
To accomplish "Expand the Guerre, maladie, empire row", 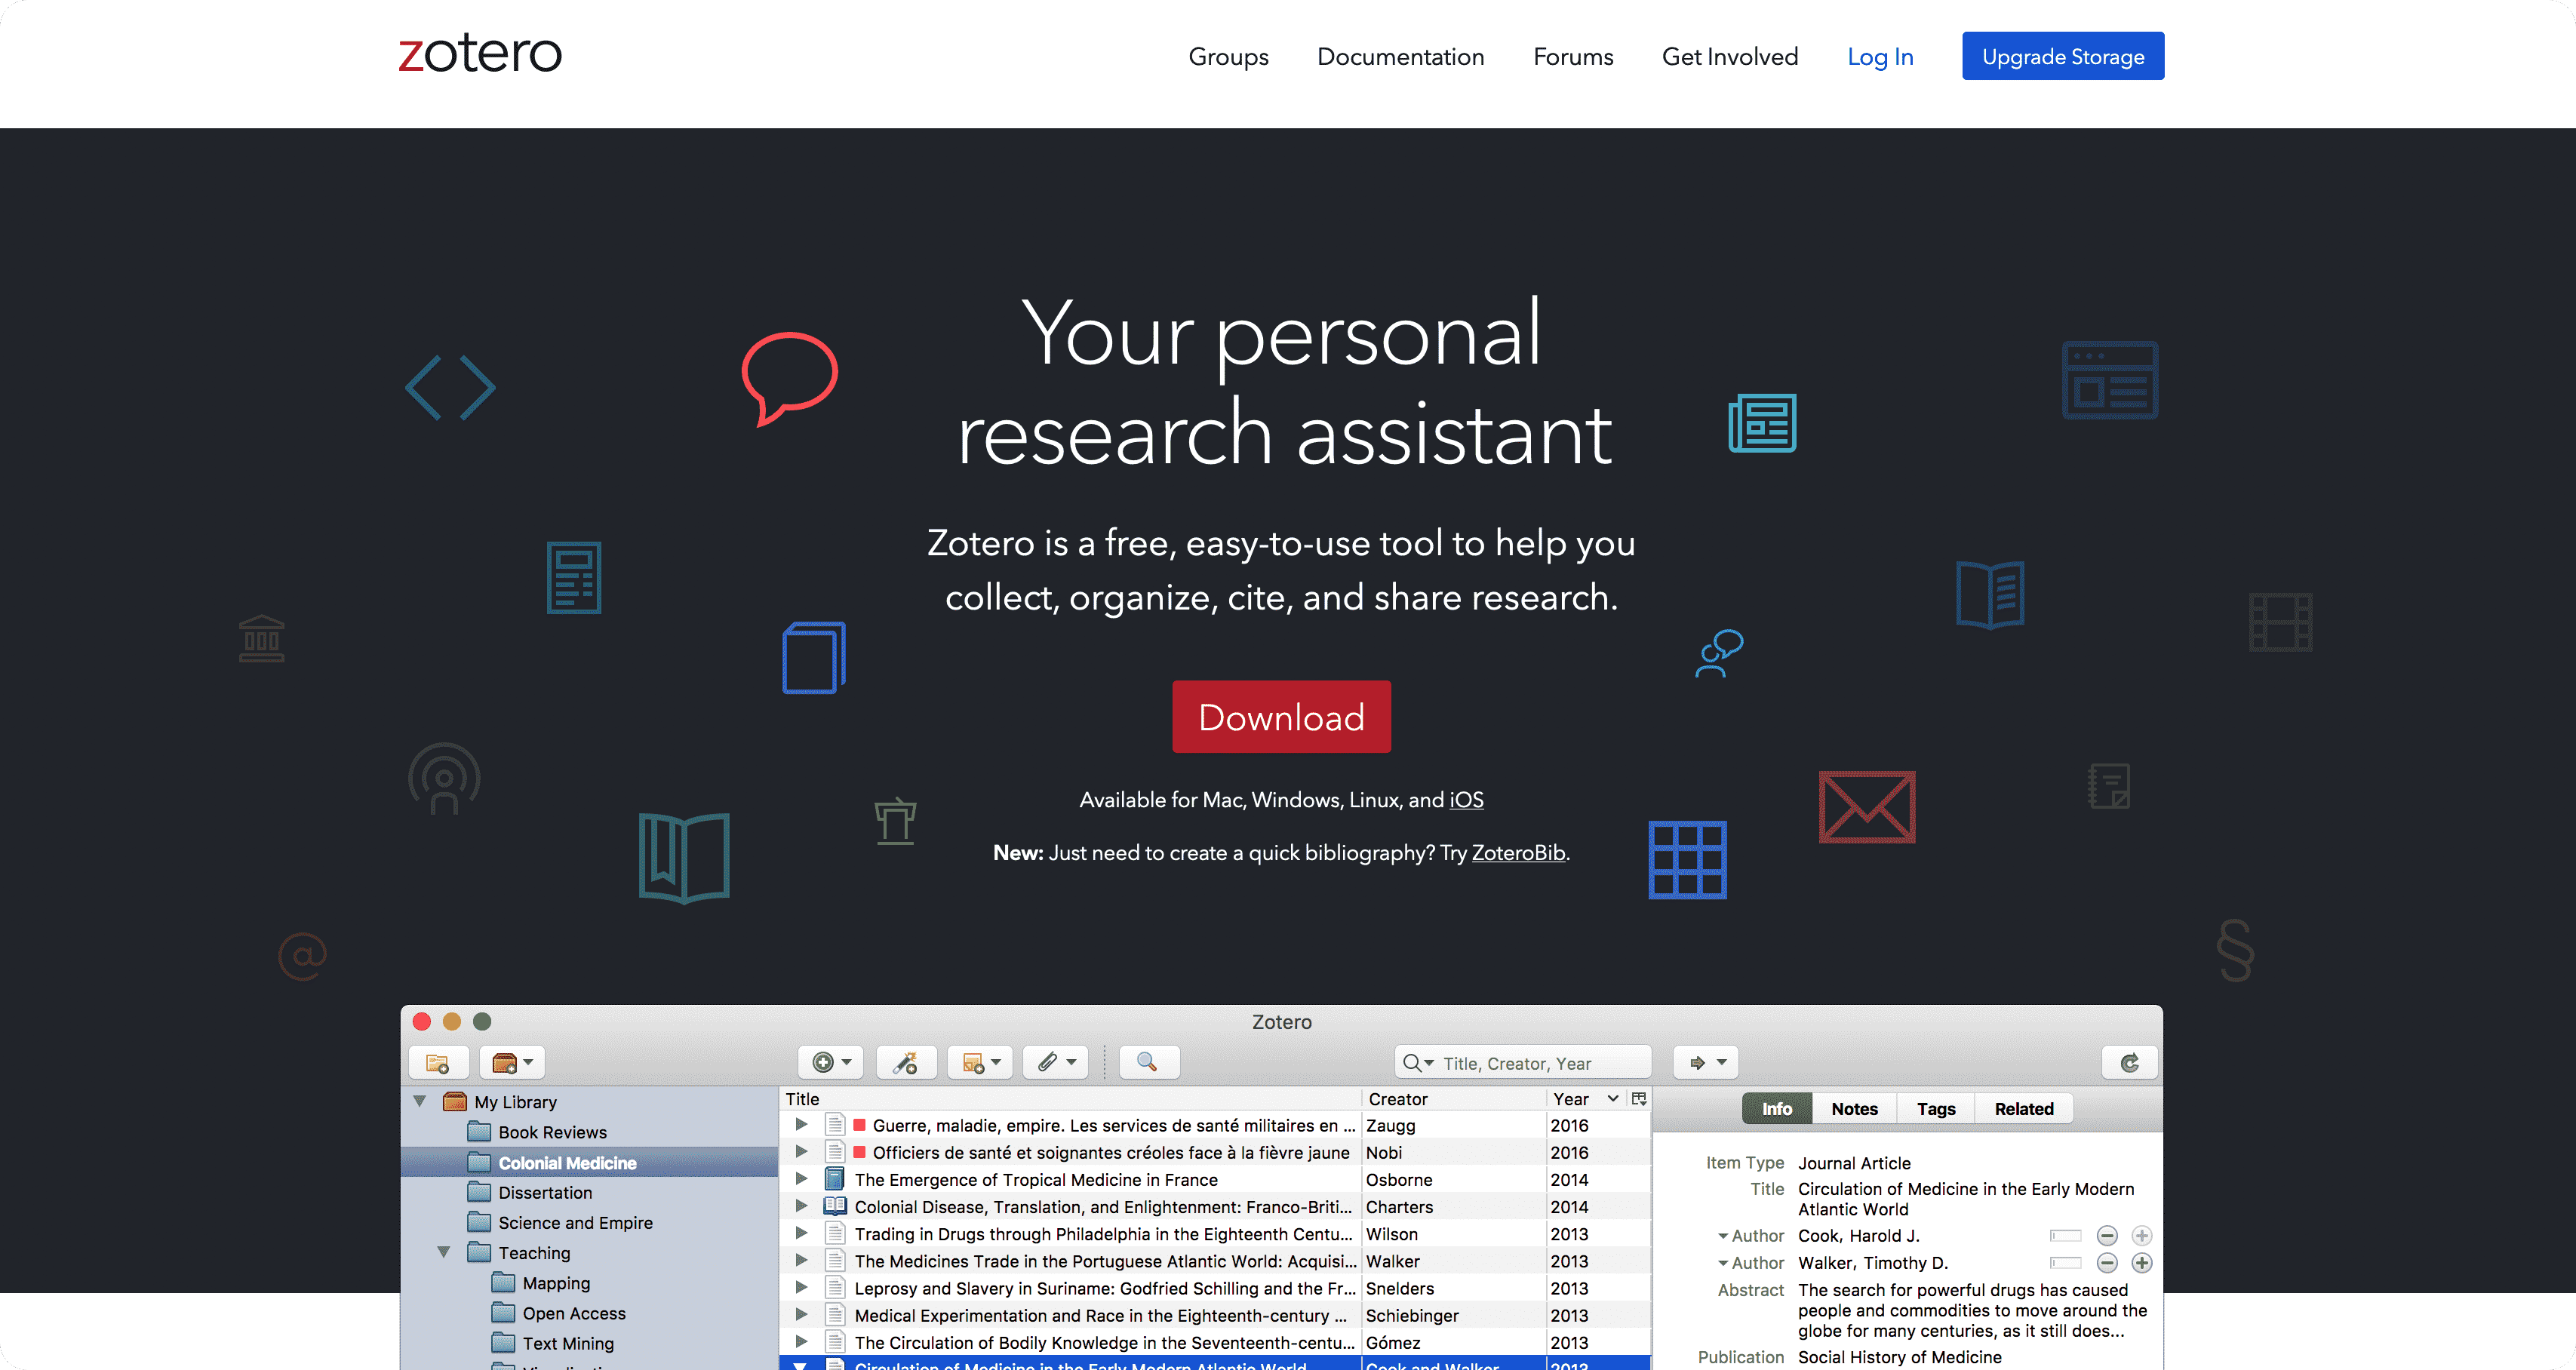I will (x=801, y=1125).
